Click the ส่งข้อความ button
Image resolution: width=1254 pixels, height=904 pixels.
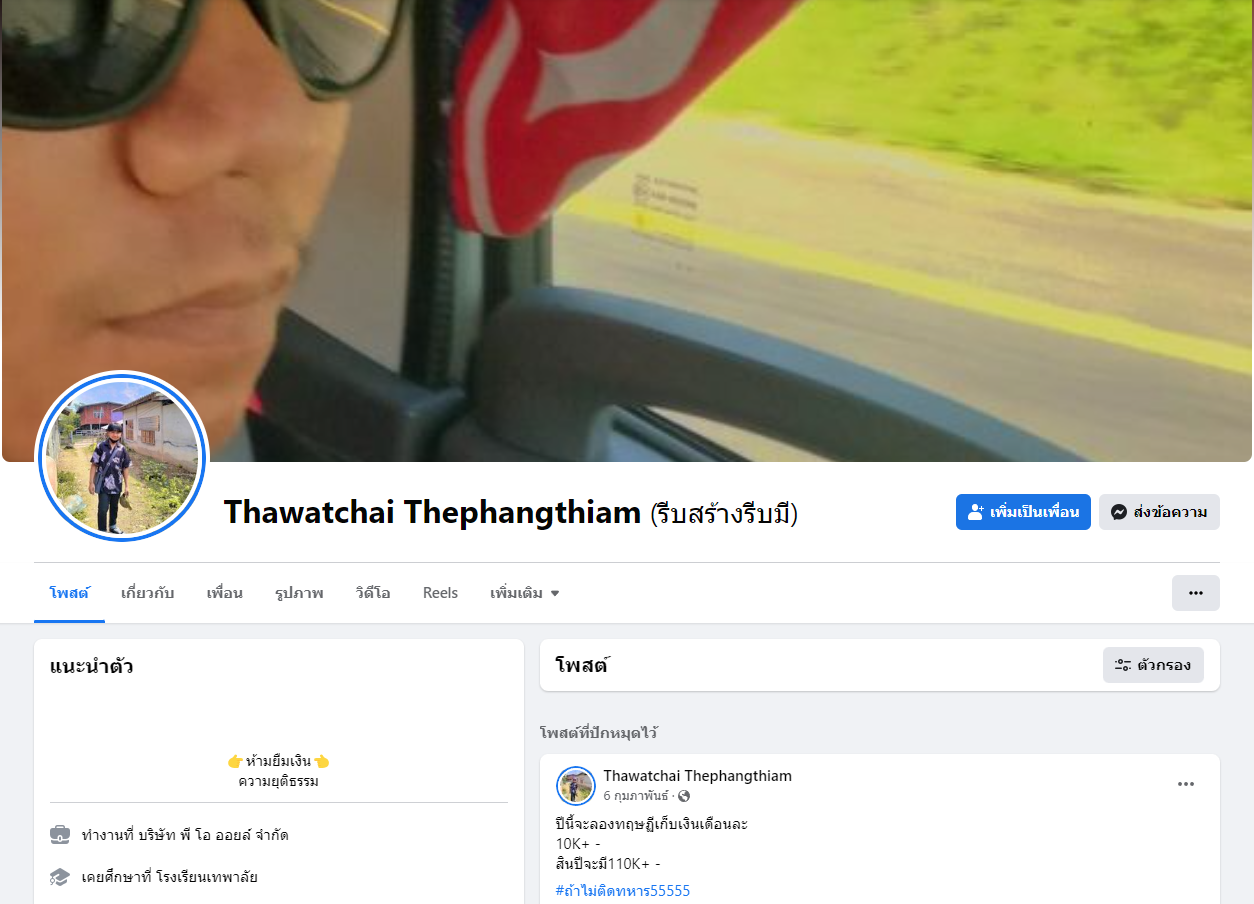[1159, 512]
